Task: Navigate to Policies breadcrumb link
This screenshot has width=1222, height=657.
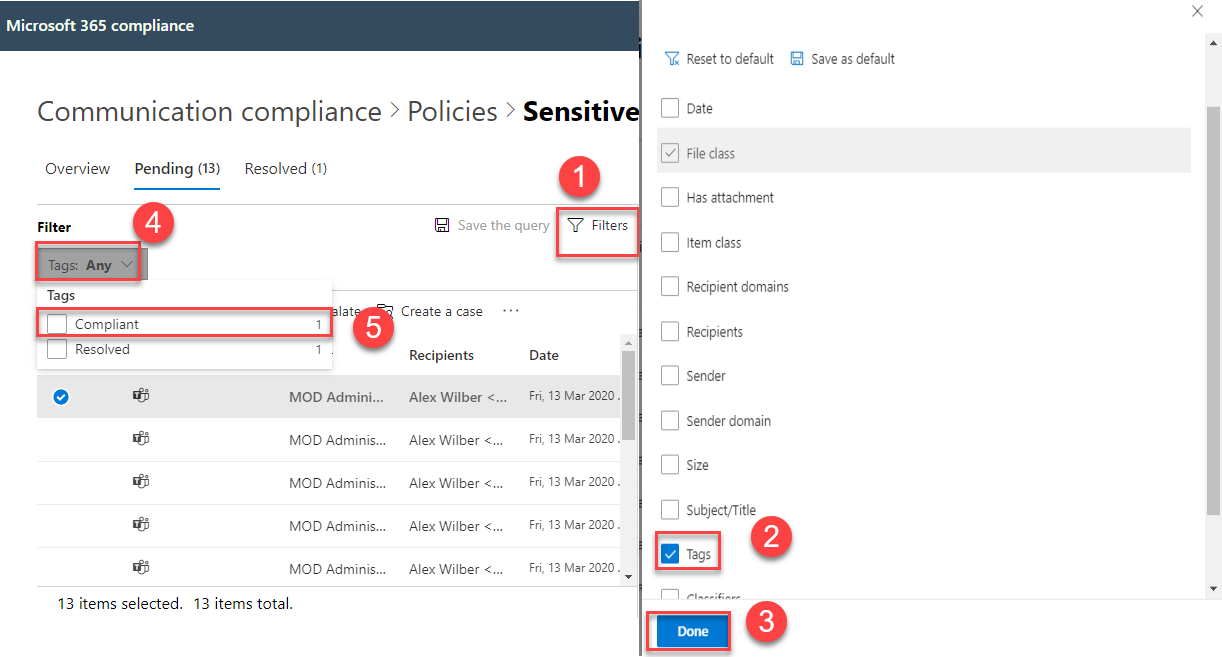Action: [x=452, y=111]
